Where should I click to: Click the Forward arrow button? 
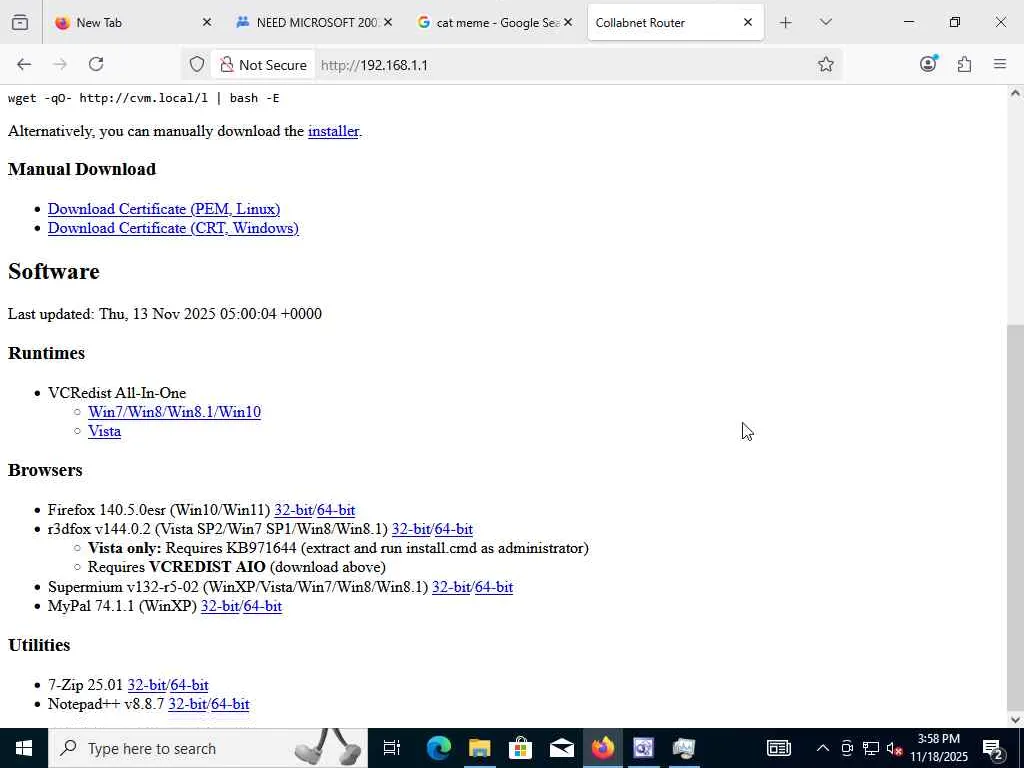click(60, 64)
